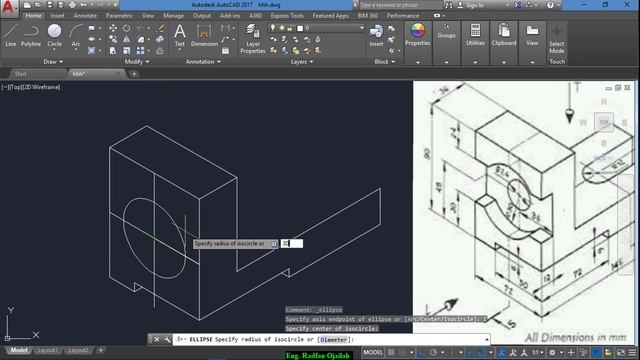This screenshot has height=360, width=640.
Task: Click the Scale tool in Modify panel
Action: tap(127, 51)
